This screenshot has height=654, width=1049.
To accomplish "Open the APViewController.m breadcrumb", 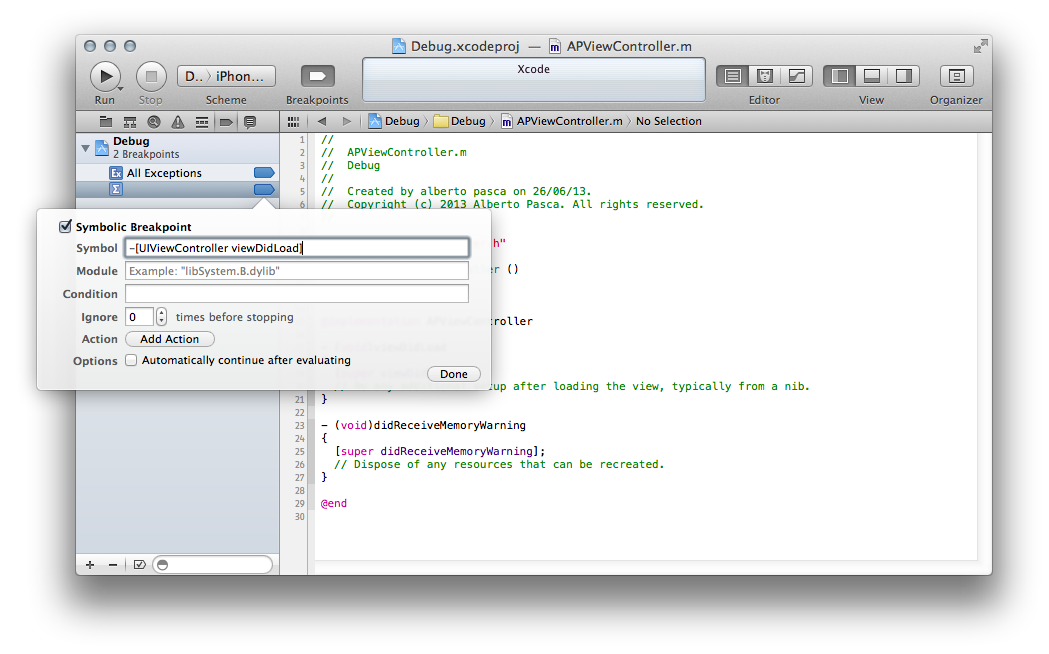I will tap(562, 121).
